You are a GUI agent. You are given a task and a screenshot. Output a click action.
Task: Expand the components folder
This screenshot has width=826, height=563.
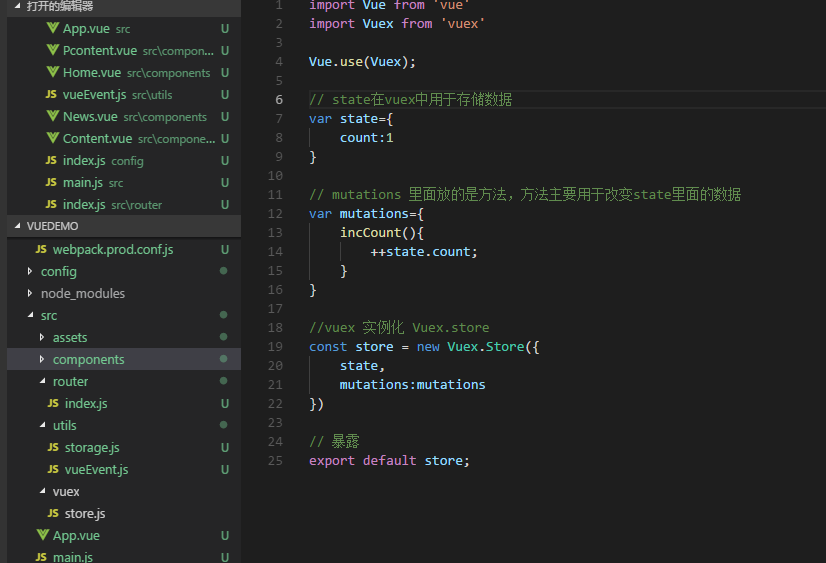(x=42, y=359)
